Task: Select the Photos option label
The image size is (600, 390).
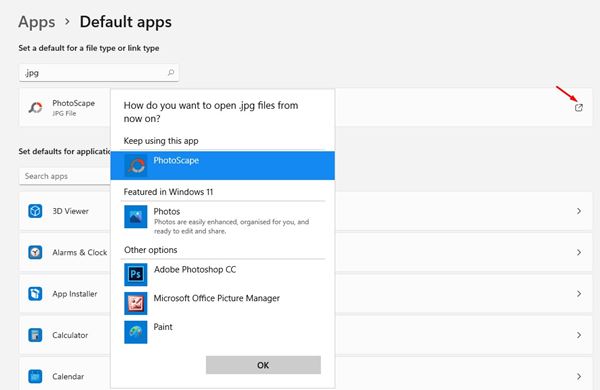Action: point(167,211)
